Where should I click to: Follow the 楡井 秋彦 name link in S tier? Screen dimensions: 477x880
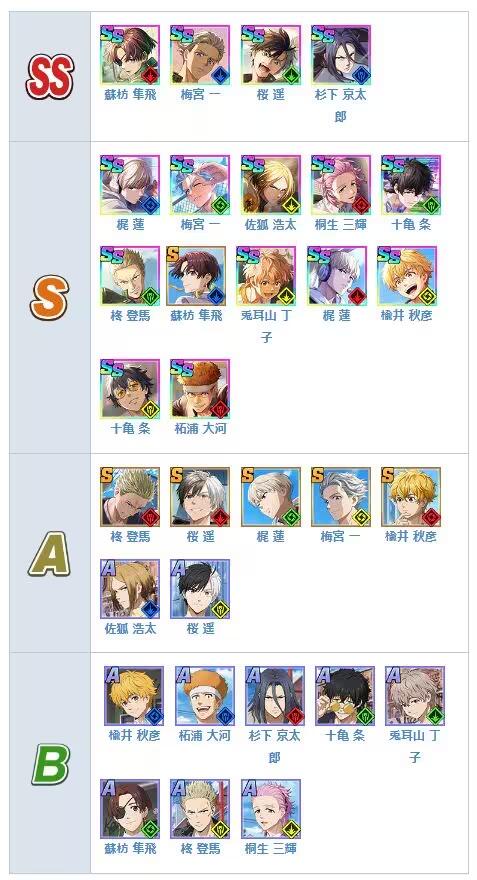(406, 315)
